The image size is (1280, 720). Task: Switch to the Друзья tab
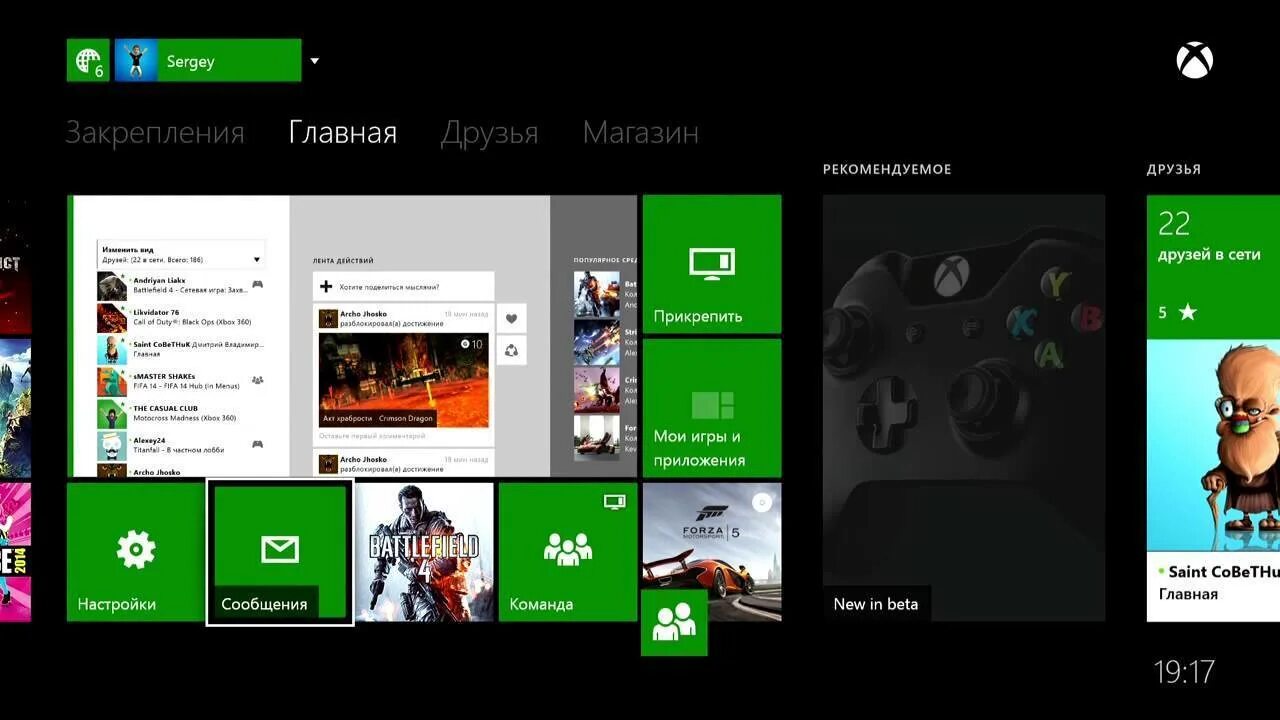(x=489, y=132)
